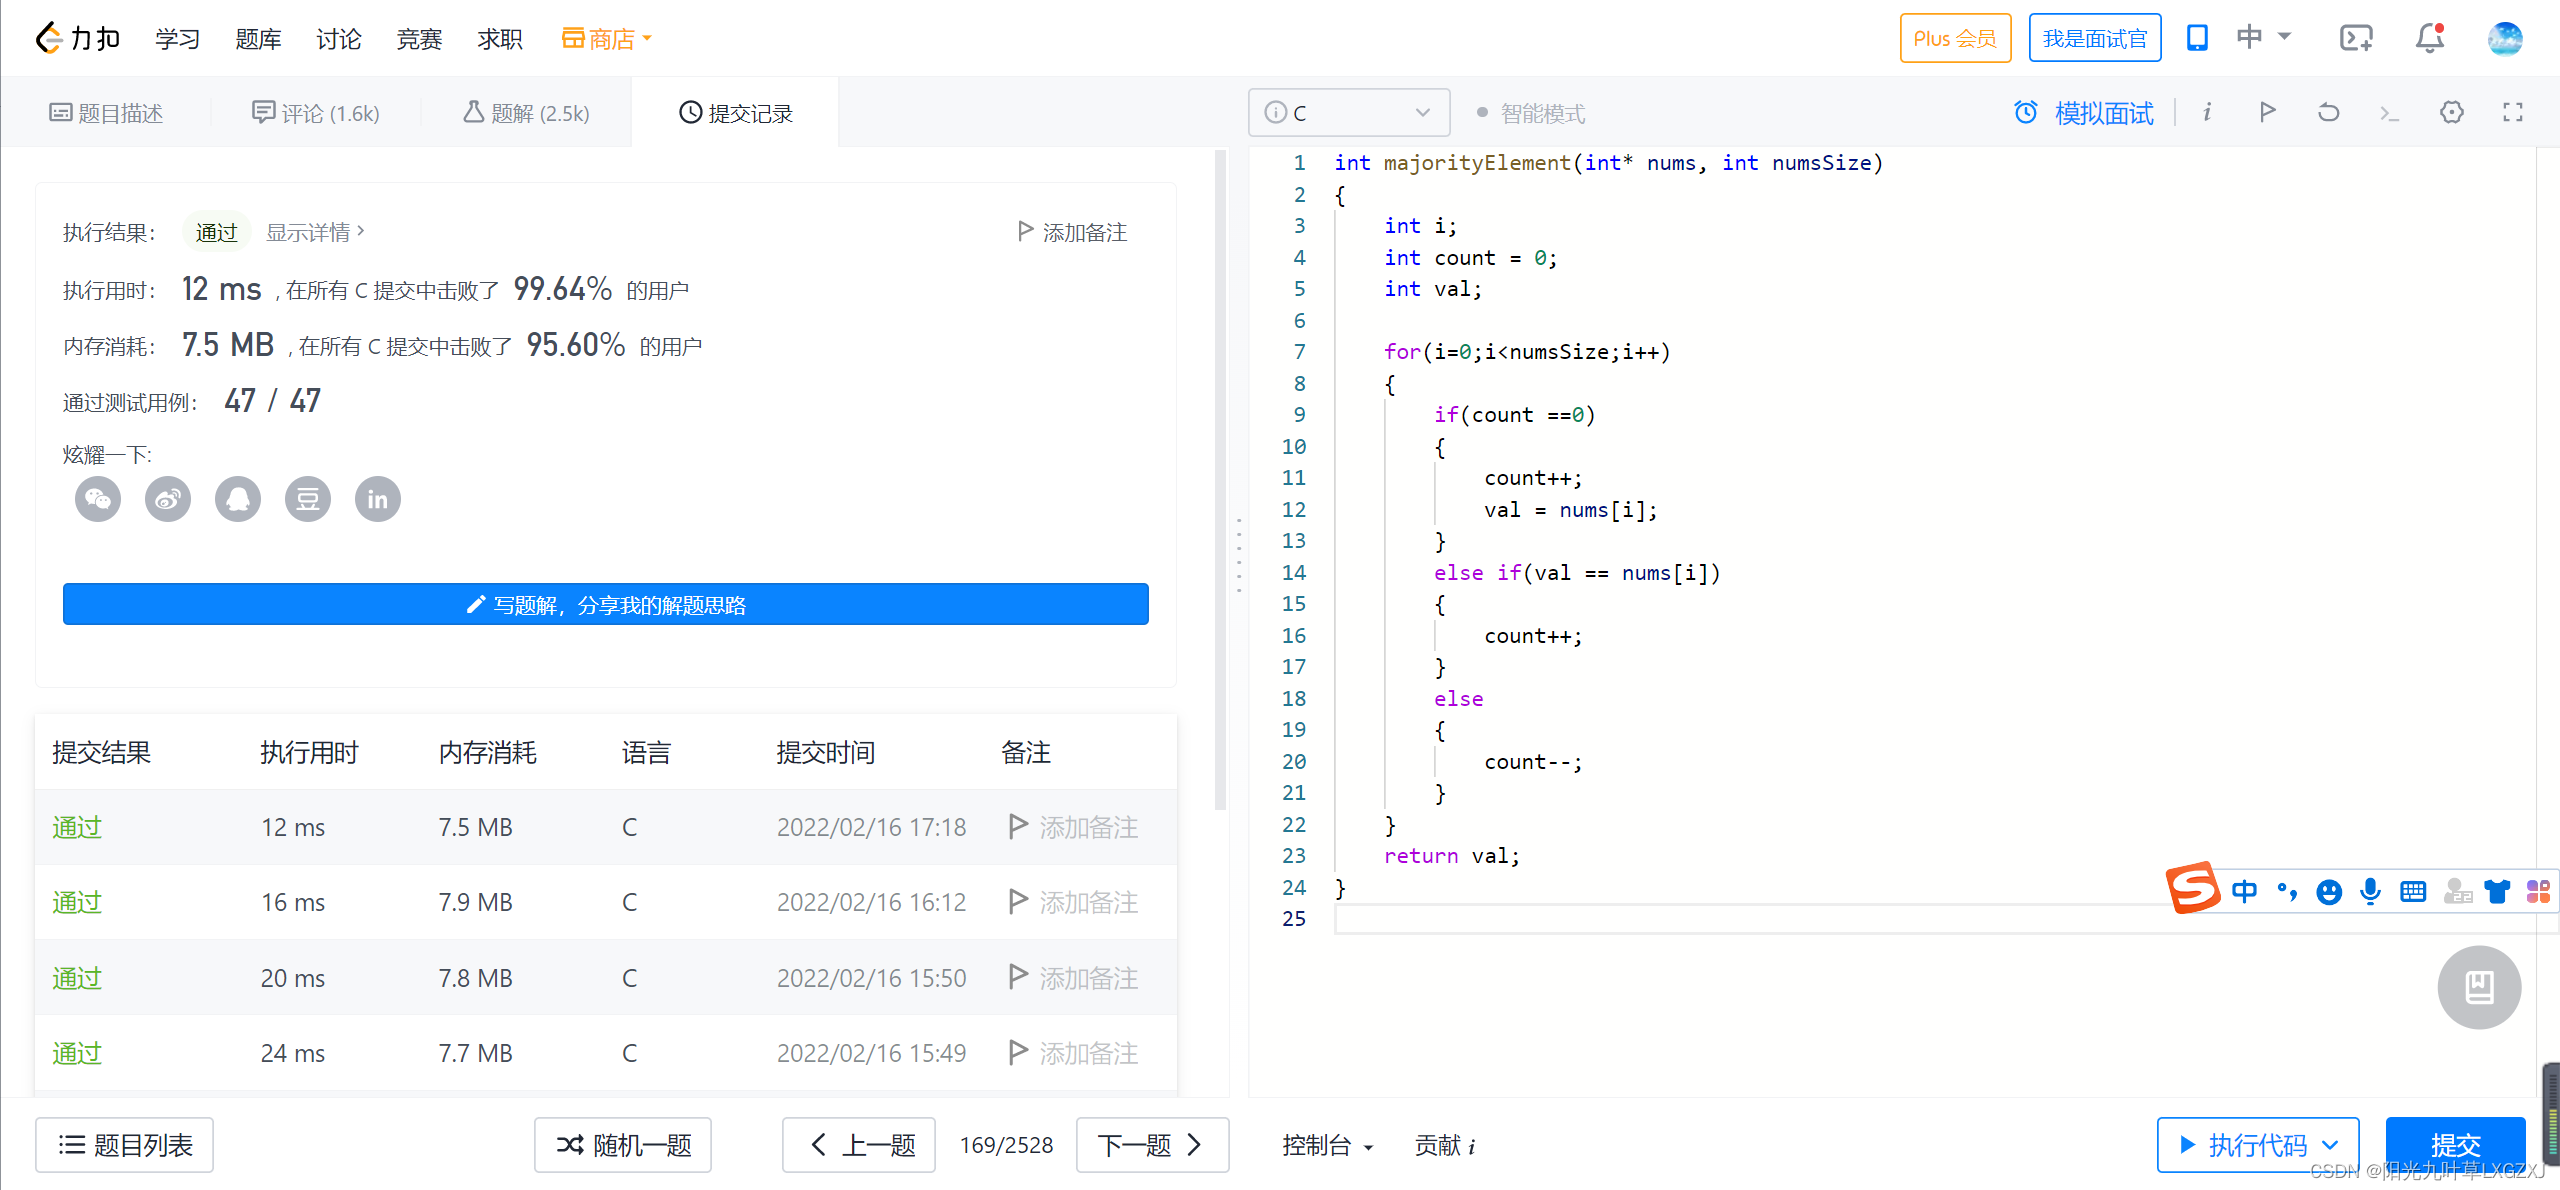This screenshot has width=2560, height=1190.
Task: Expand the 控制台 console panel
Action: [1328, 1145]
